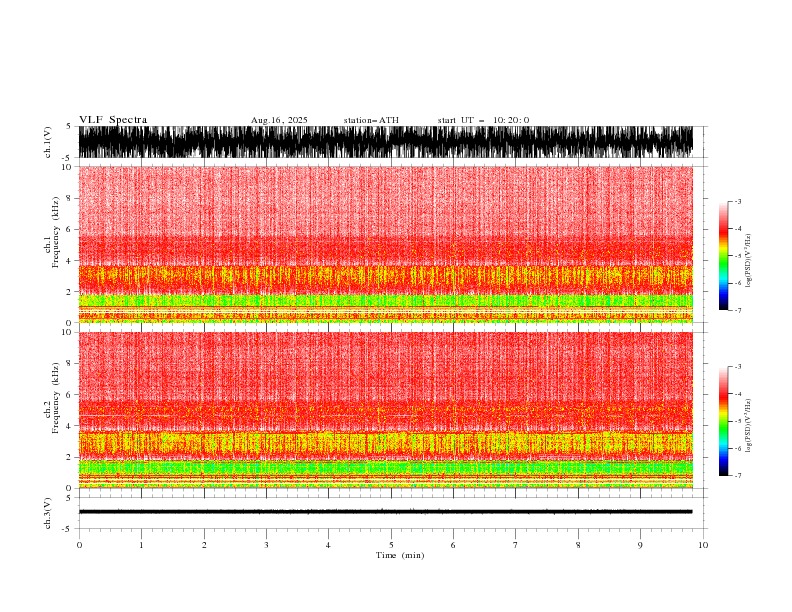Click the time axis tick label '5'
The width and height of the screenshot is (792, 612).
tap(391, 545)
